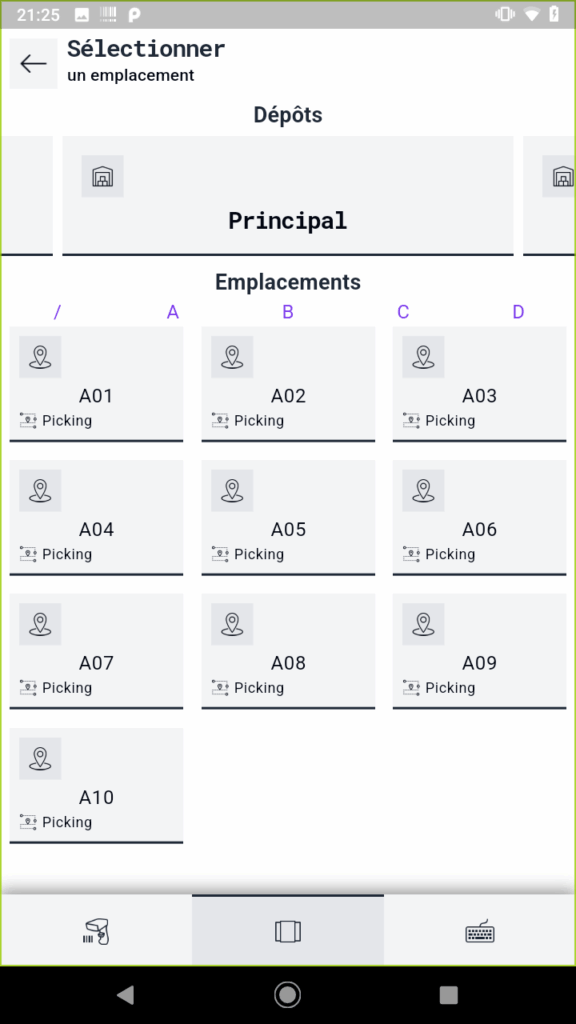Image resolution: width=576 pixels, height=1024 pixels.
Task: Filter locations by letter C
Action: (403, 312)
